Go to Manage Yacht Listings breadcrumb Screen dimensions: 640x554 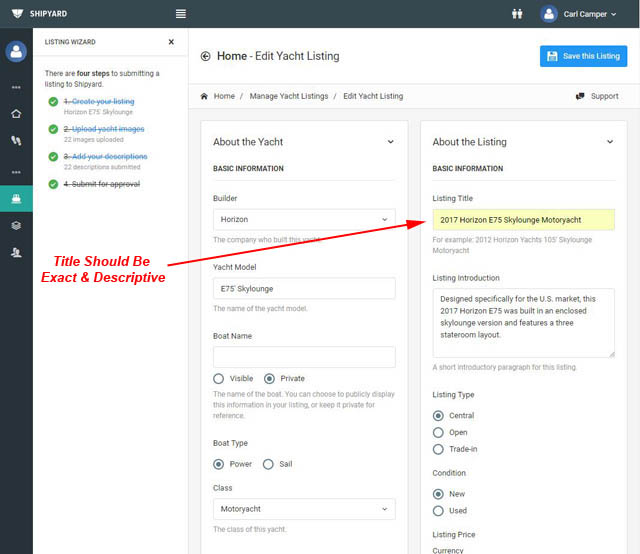coord(289,96)
